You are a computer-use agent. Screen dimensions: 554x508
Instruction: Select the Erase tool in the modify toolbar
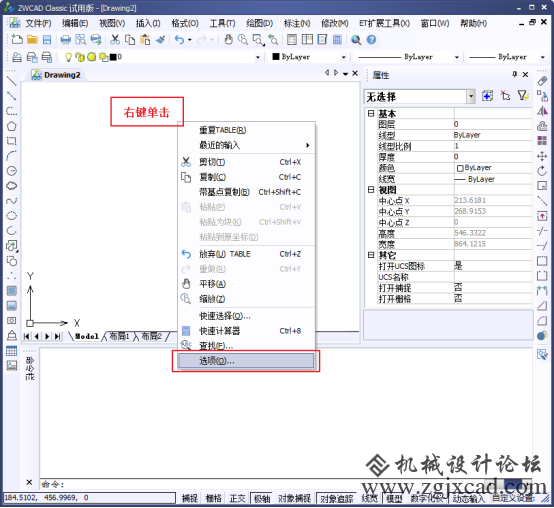[x=542, y=81]
